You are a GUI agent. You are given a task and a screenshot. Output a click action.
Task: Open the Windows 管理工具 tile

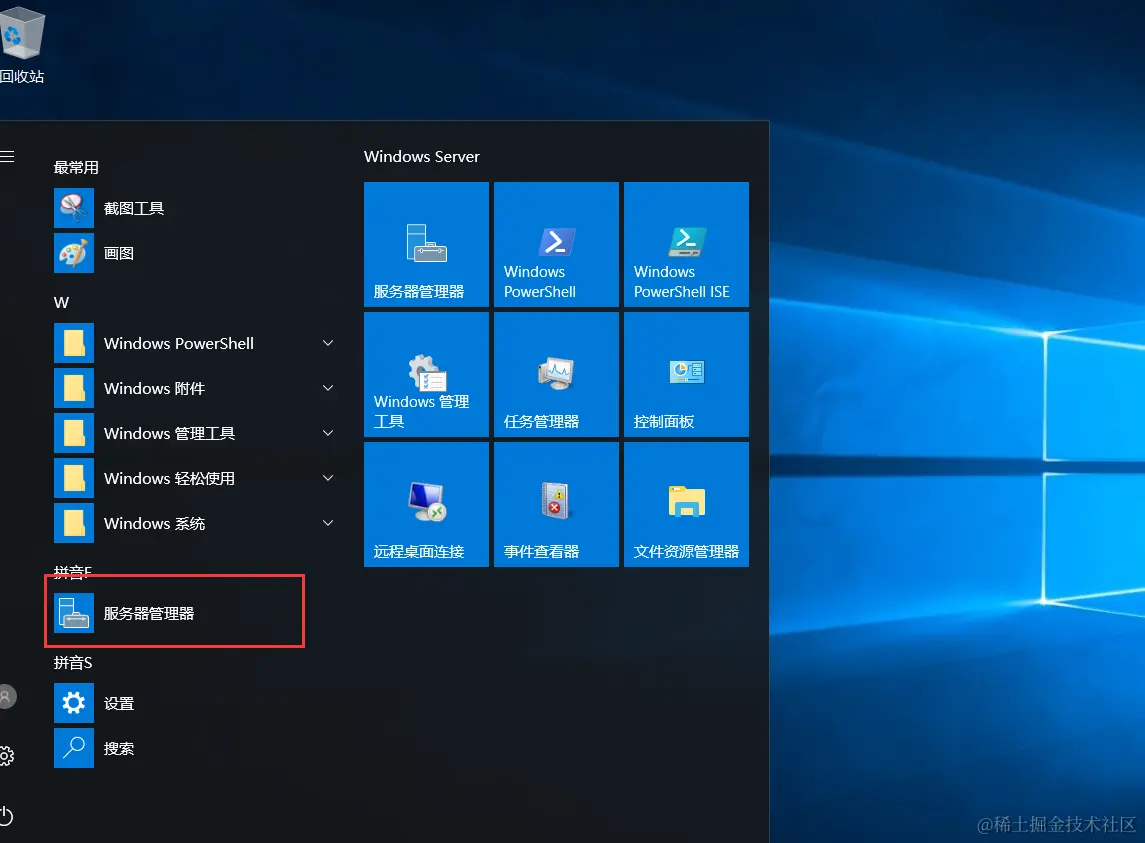pyautogui.click(x=426, y=375)
